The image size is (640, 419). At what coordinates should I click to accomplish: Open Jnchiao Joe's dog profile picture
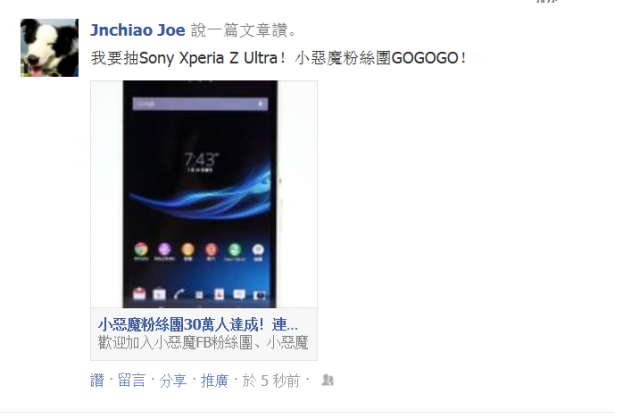click(x=49, y=47)
